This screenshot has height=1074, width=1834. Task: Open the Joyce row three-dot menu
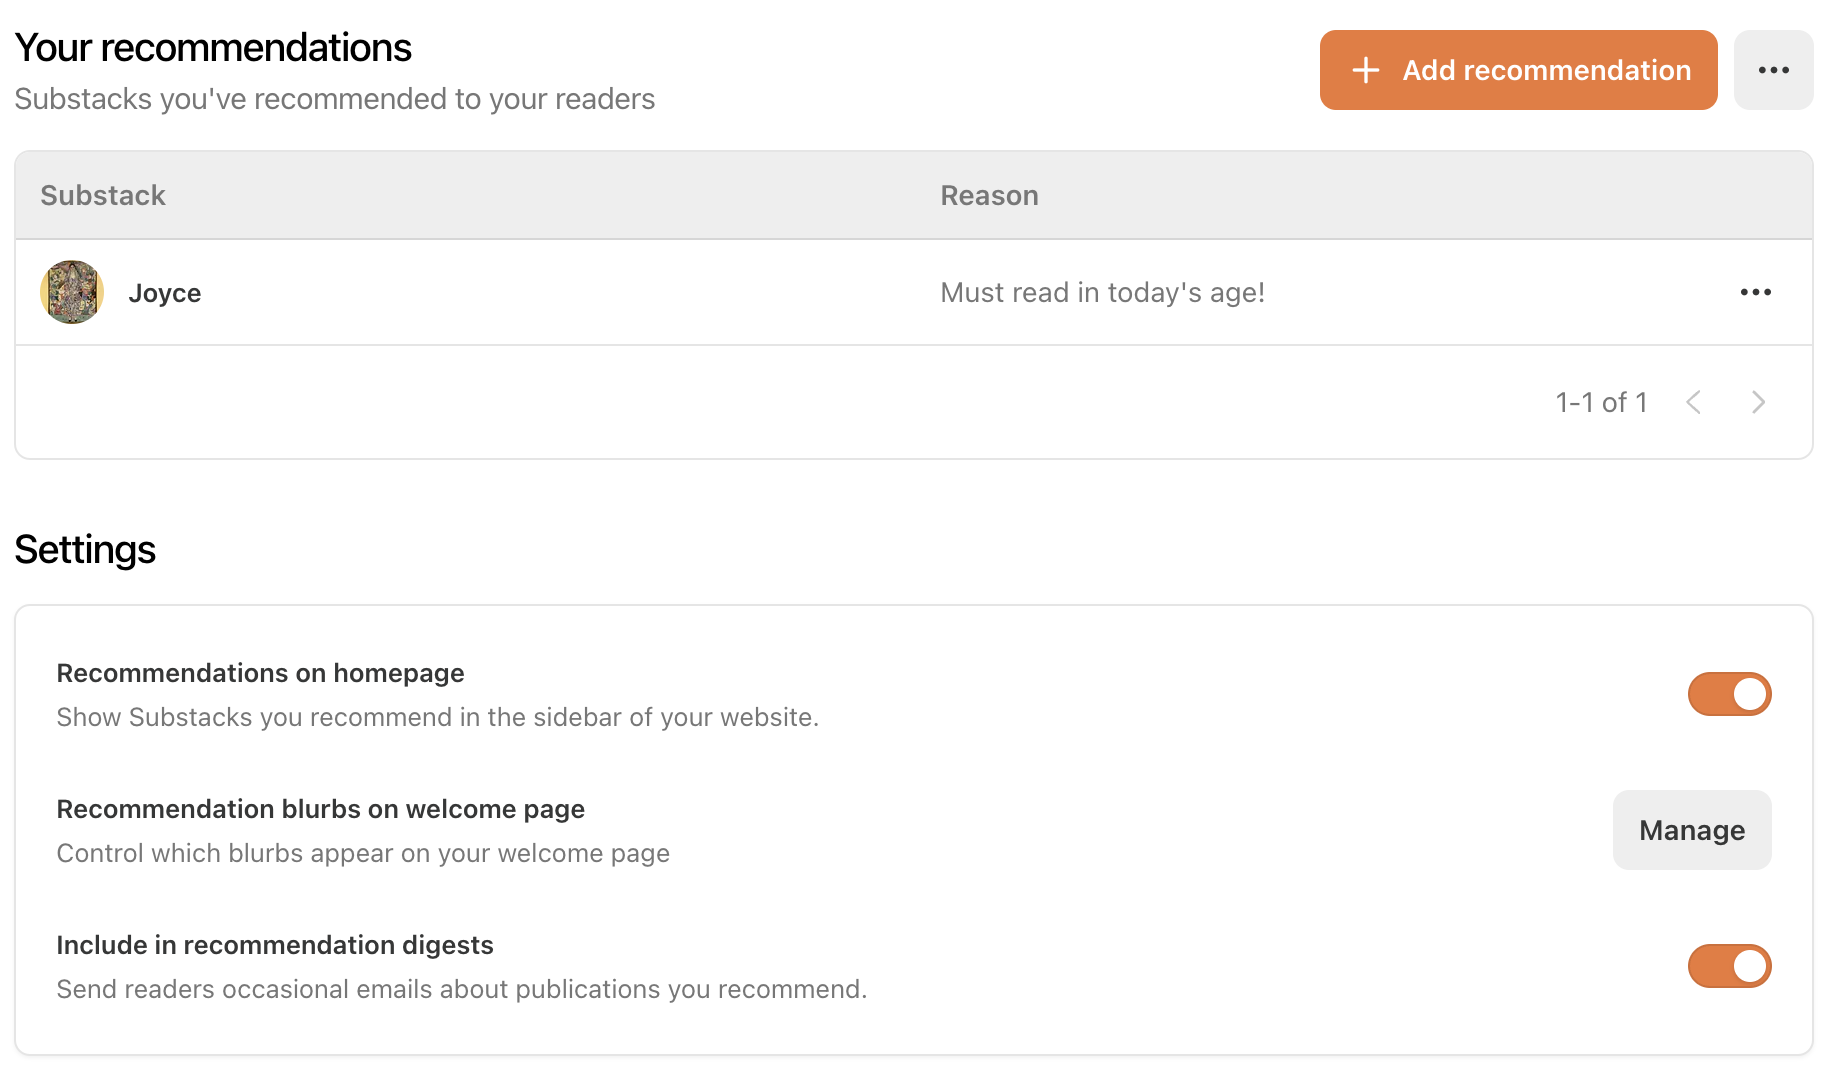[1755, 292]
